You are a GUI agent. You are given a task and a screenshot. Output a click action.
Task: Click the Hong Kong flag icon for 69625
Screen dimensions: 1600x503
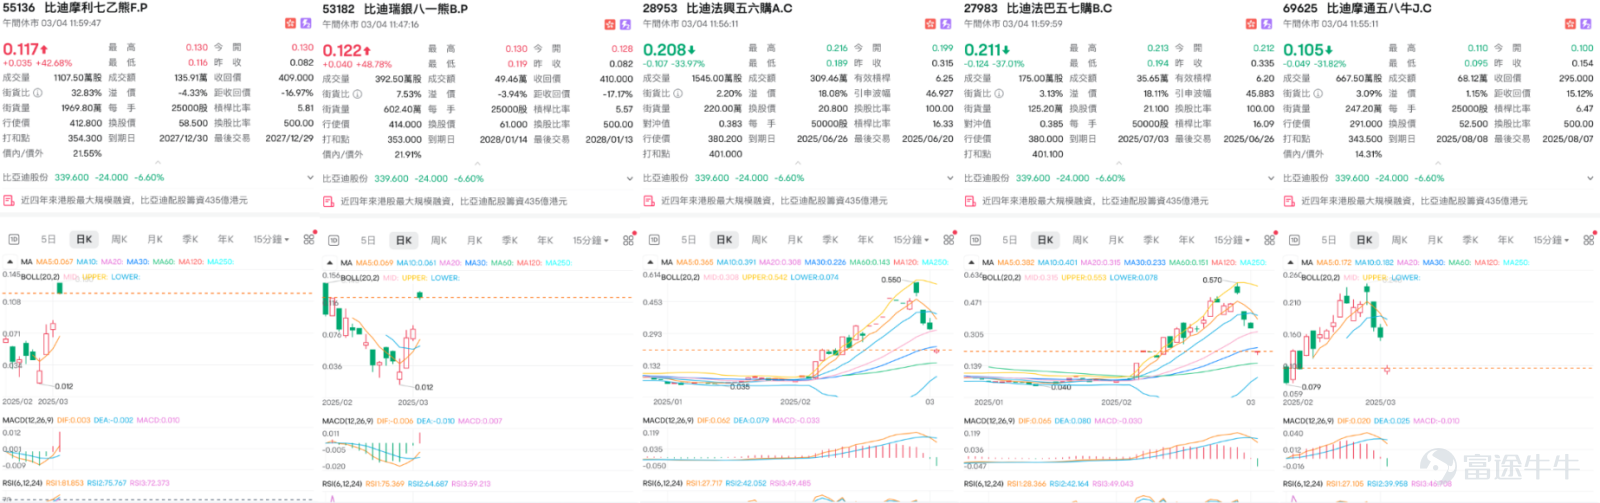(x=1571, y=23)
